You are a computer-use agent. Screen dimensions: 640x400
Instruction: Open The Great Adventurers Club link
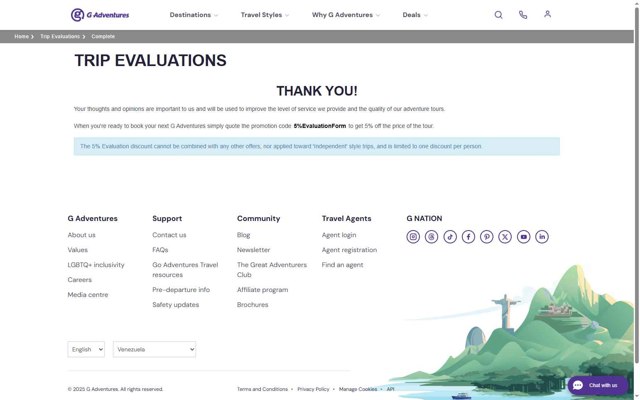272,270
